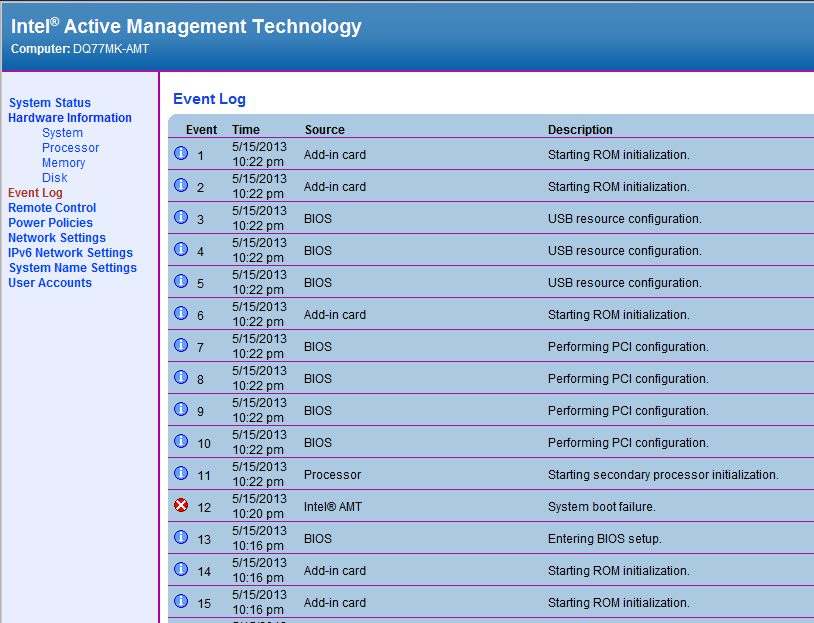Click the red error icon for event 12

click(x=181, y=506)
